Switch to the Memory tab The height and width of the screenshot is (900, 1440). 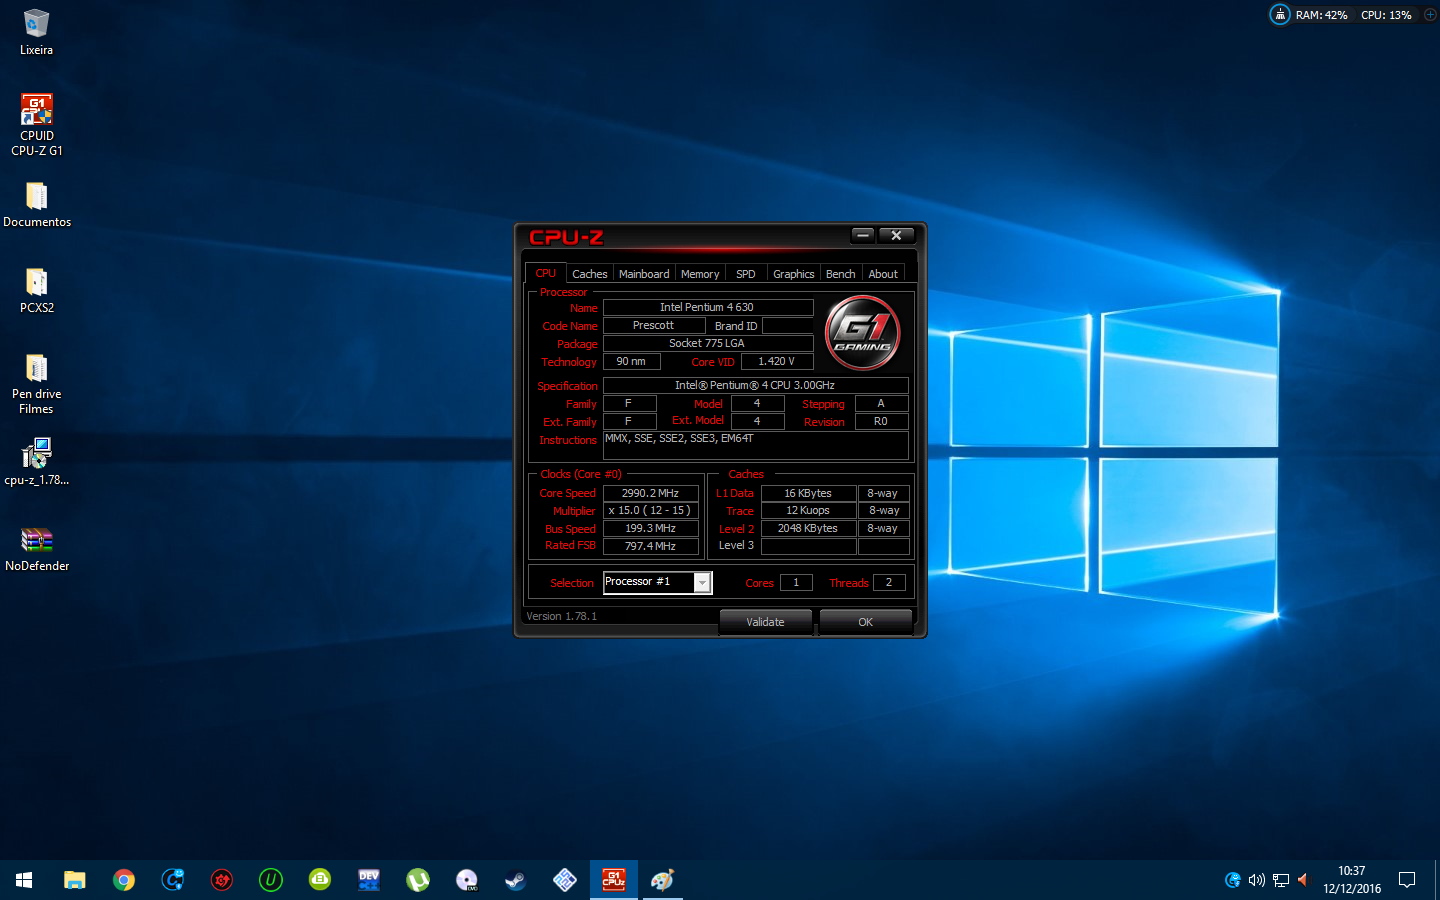[x=700, y=274]
